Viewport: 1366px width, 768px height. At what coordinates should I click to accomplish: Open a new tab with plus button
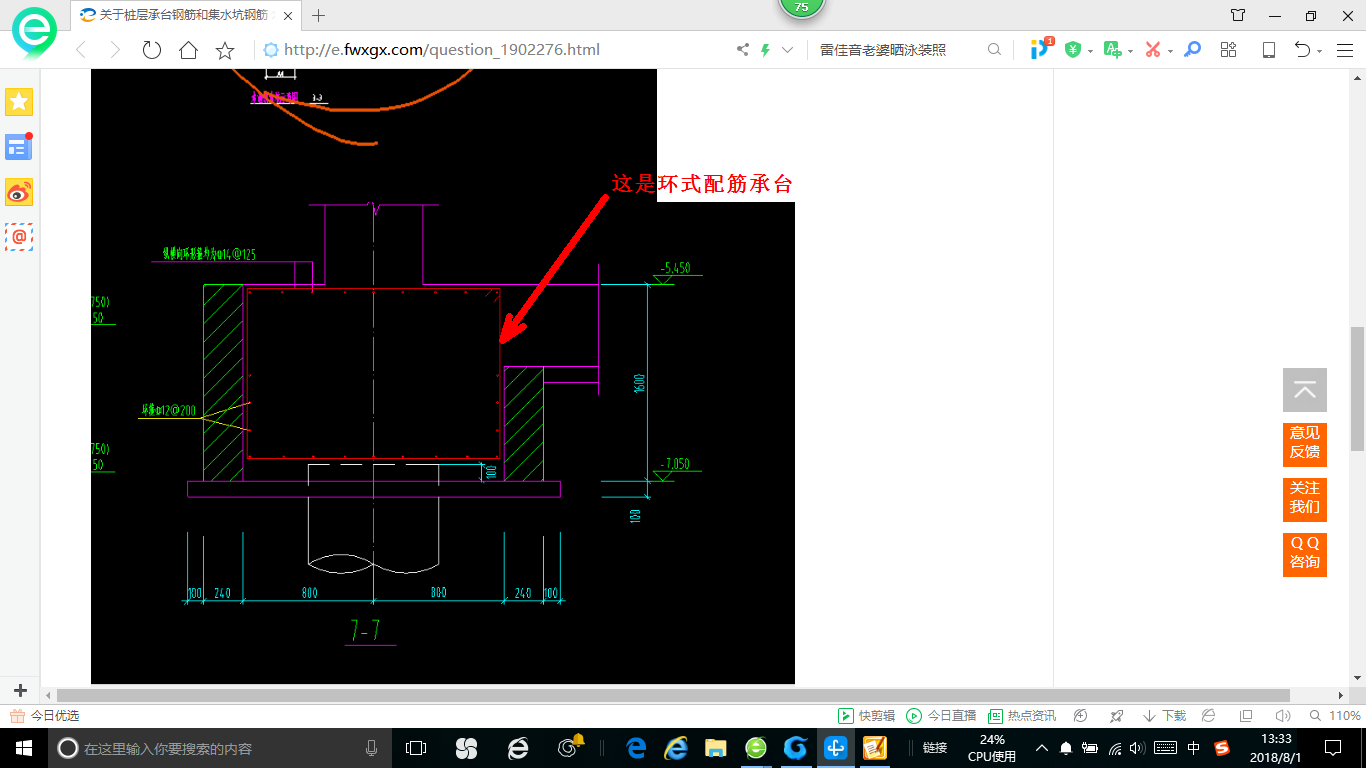point(319,15)
